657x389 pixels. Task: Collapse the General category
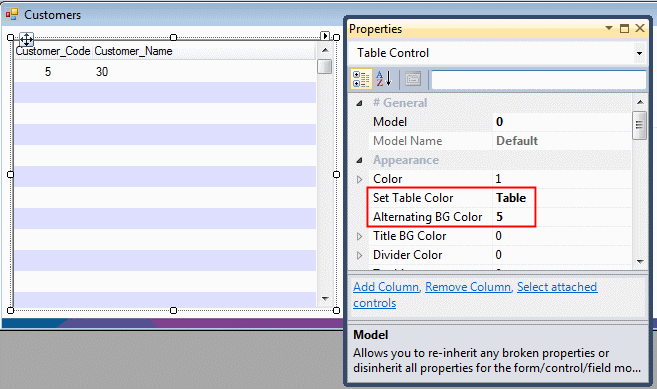[360, 103]
